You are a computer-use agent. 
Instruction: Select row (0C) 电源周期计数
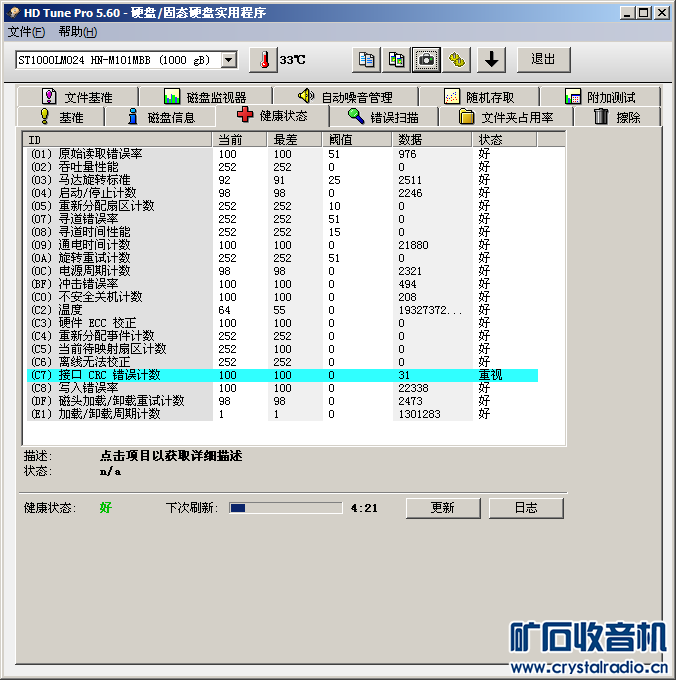pos(283,271)
